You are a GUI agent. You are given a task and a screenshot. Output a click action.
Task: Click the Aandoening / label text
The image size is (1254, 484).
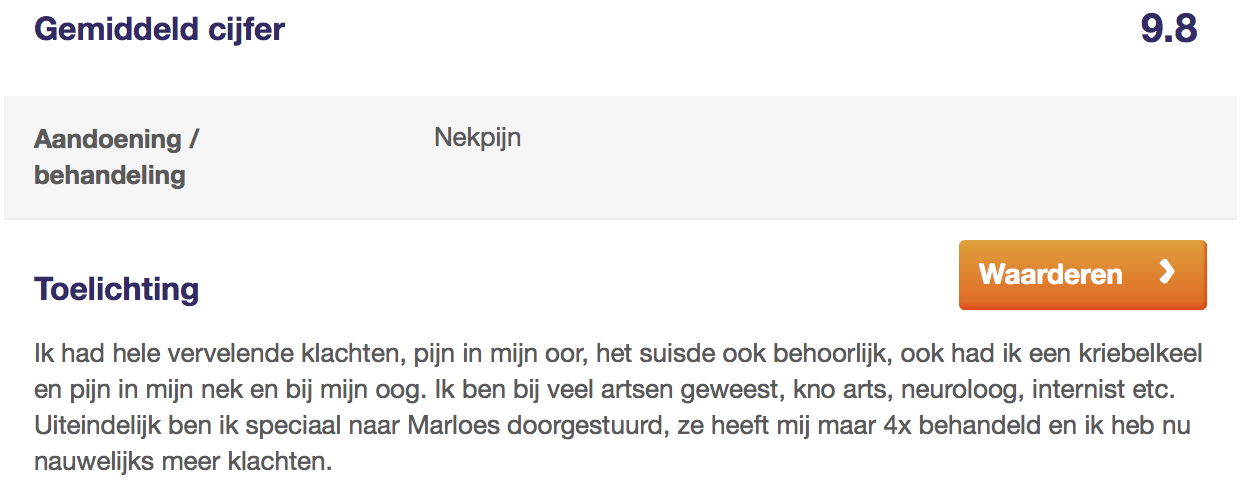[x=117, y=138]
